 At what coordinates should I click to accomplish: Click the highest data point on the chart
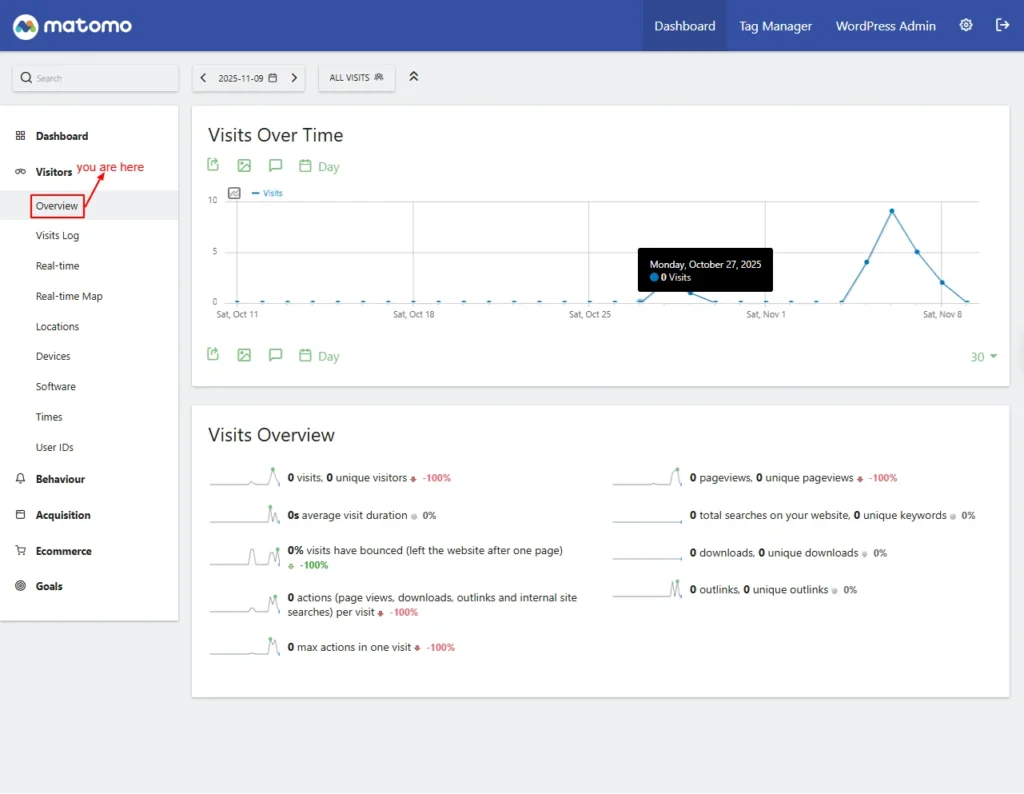(891, 211)
